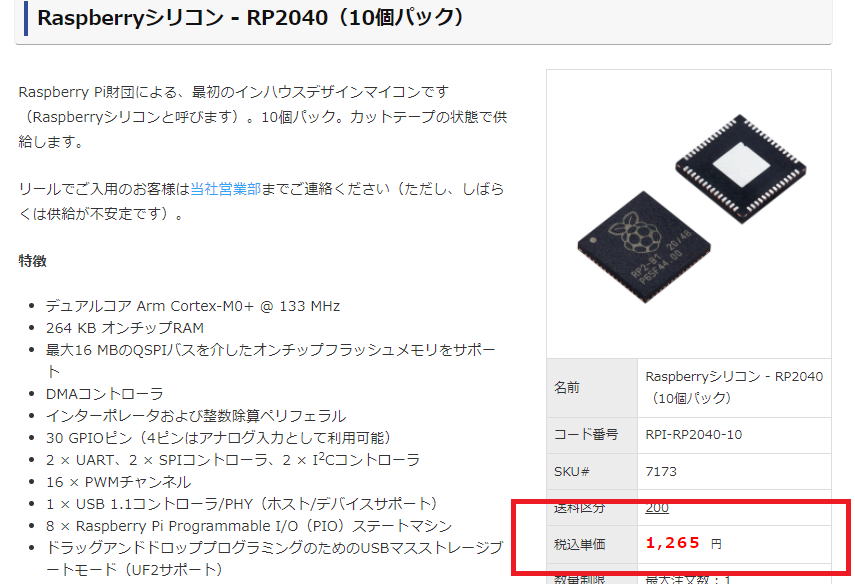
Task: Click the red 1,265 price value
Action: click(672, 543)
